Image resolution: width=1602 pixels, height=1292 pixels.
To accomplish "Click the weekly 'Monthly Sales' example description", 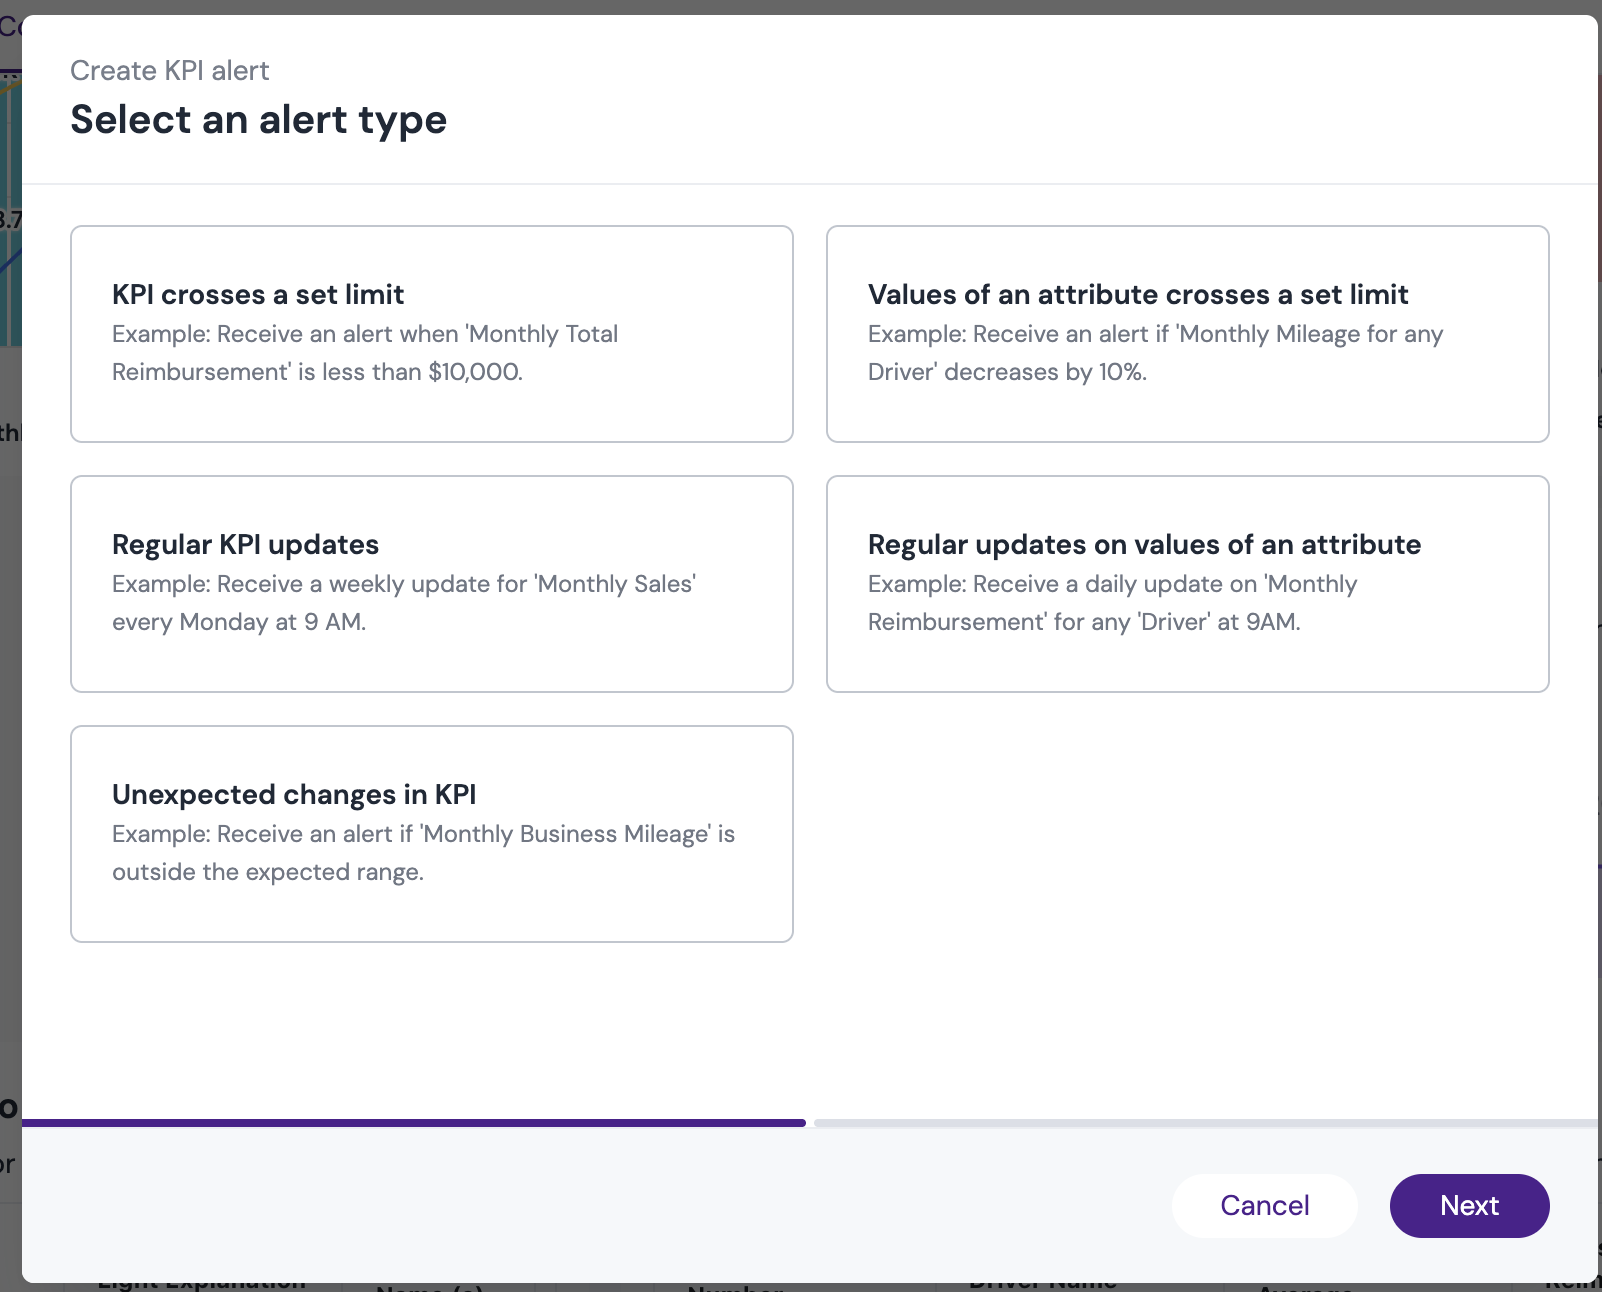I will click(404, 603).
